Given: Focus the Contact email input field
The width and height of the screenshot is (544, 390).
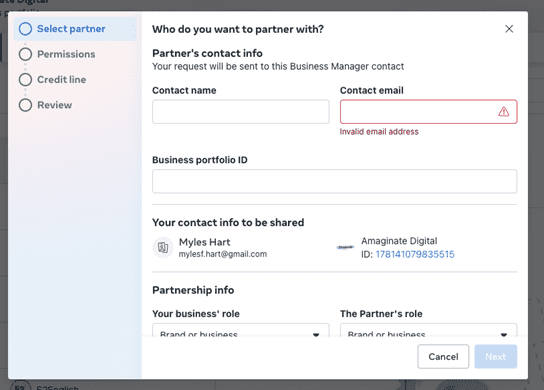Looking at the screenshot, I should 428,112.
